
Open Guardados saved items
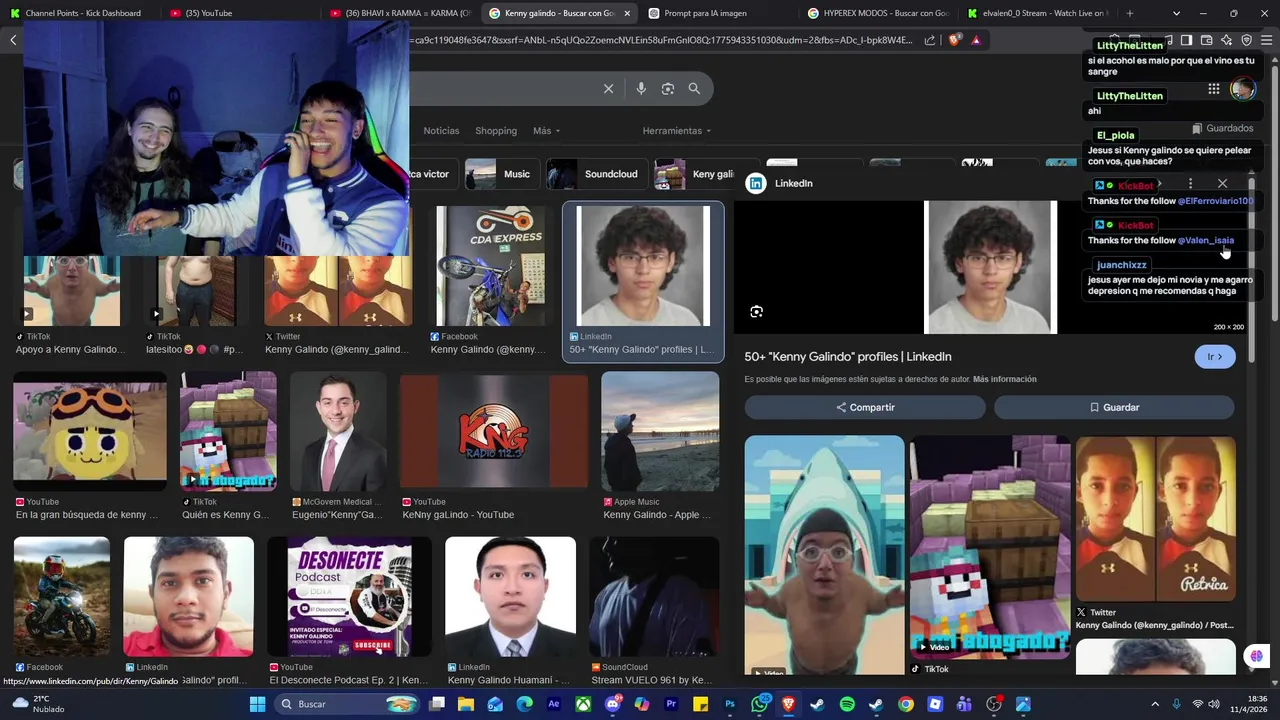point(1222,129)
